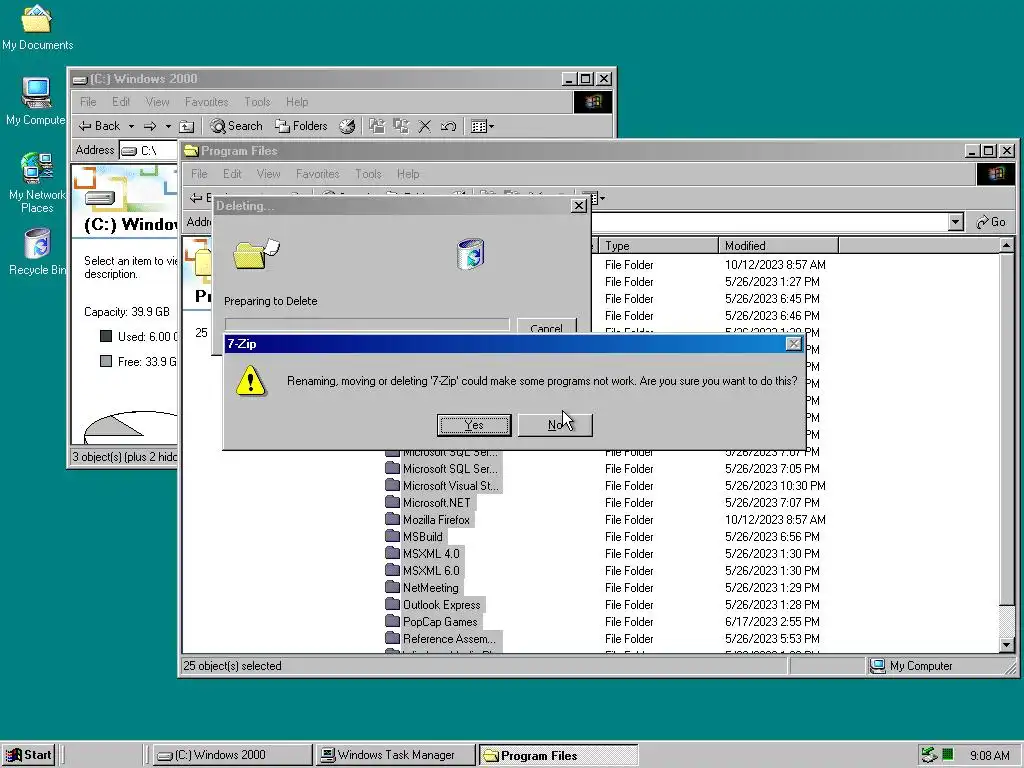
Task: Click the Preparing to Delete progress bar
Action: (367, 325)
